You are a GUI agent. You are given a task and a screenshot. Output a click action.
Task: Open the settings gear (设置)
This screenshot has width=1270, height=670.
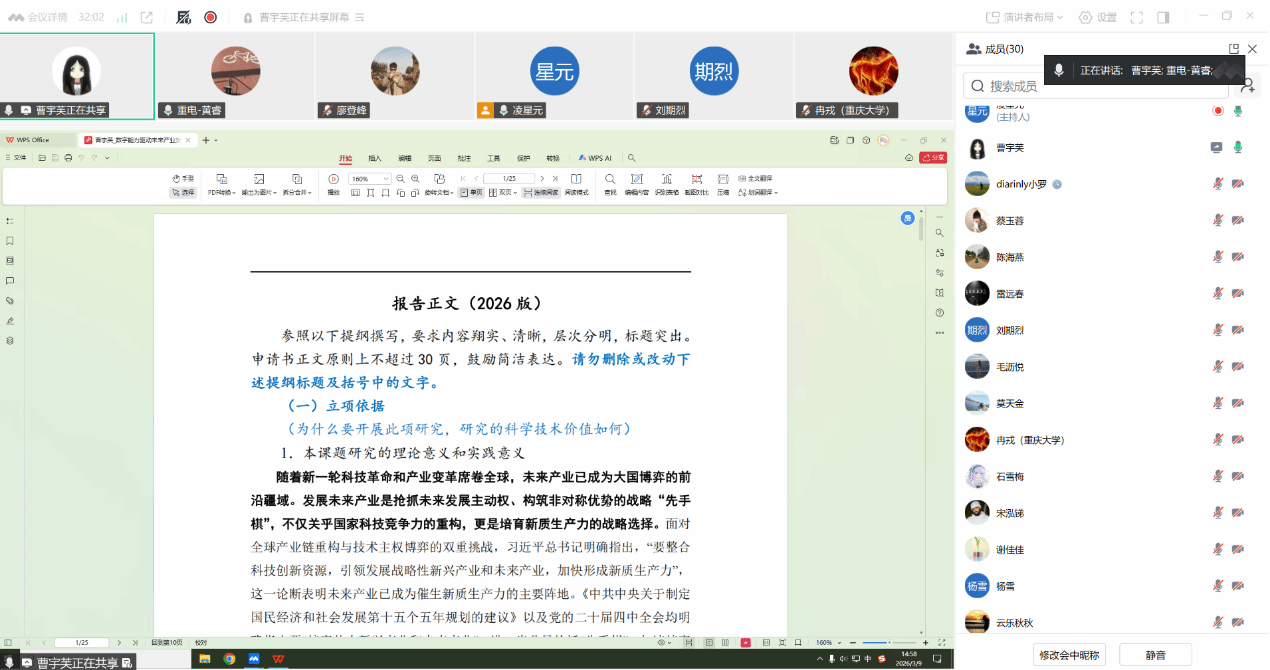(1097, 17)
